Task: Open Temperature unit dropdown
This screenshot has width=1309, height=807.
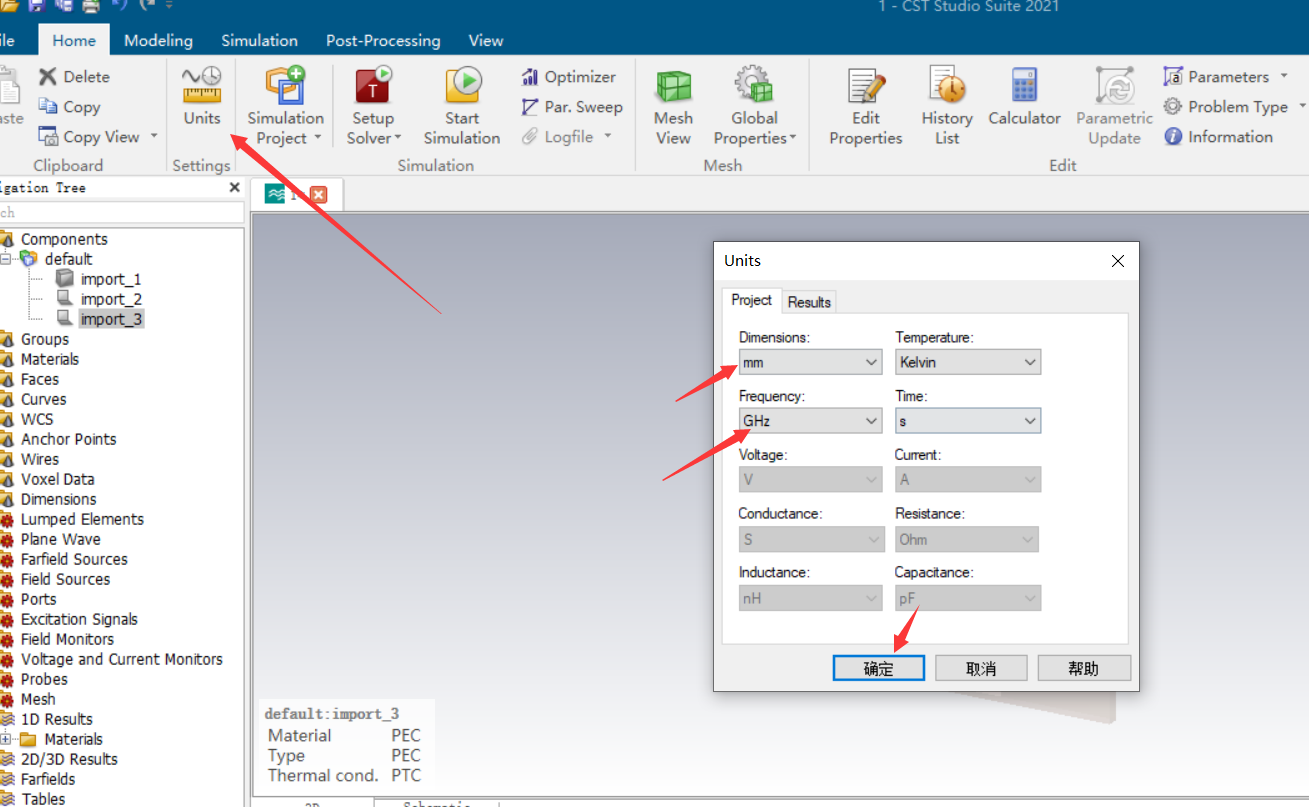Action: (x=968, y=362)
